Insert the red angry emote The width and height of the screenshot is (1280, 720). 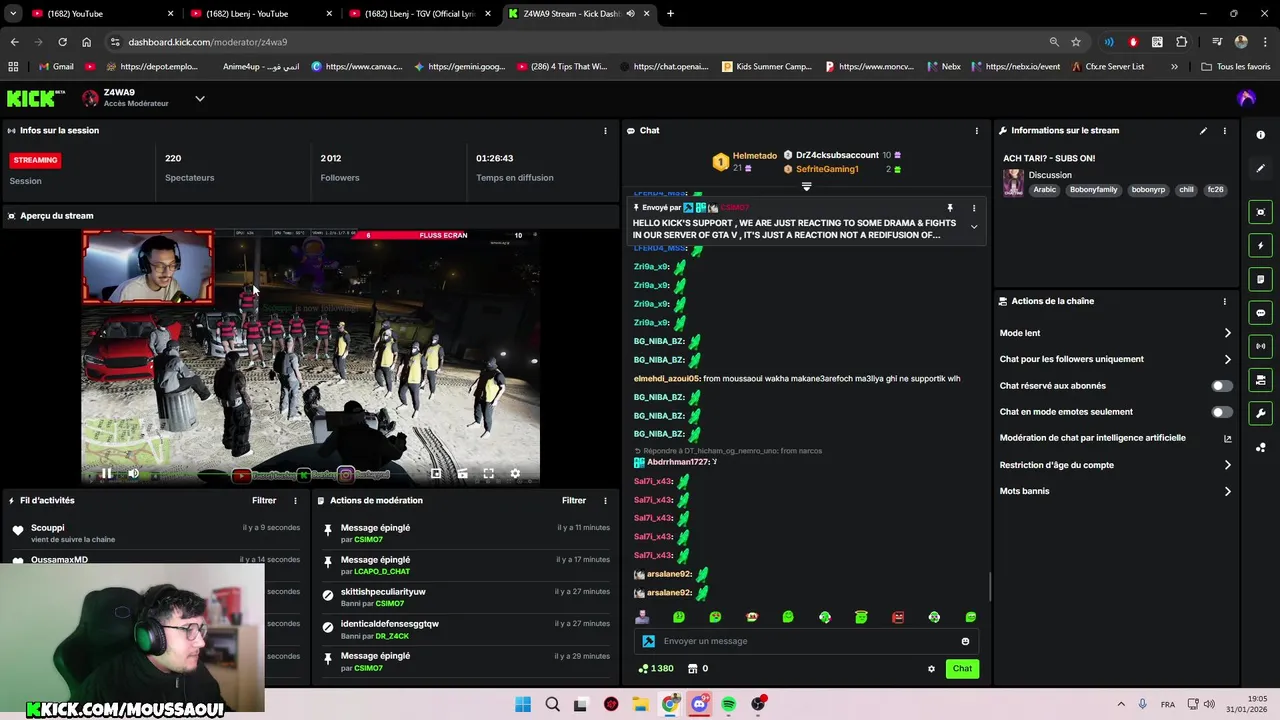point(898,617)
